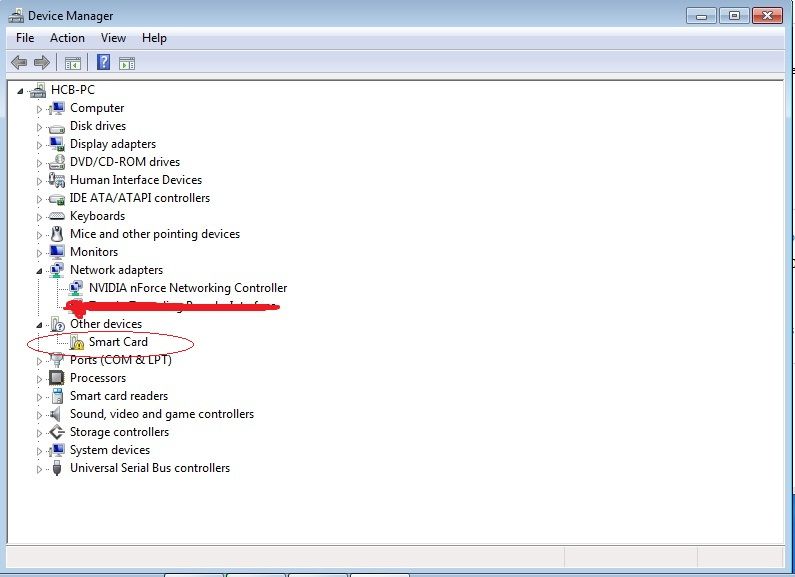Viewport: 795px width, 577px height.
Task: Click the HCB-PC computer root icon
Action: tap(38, 90)
